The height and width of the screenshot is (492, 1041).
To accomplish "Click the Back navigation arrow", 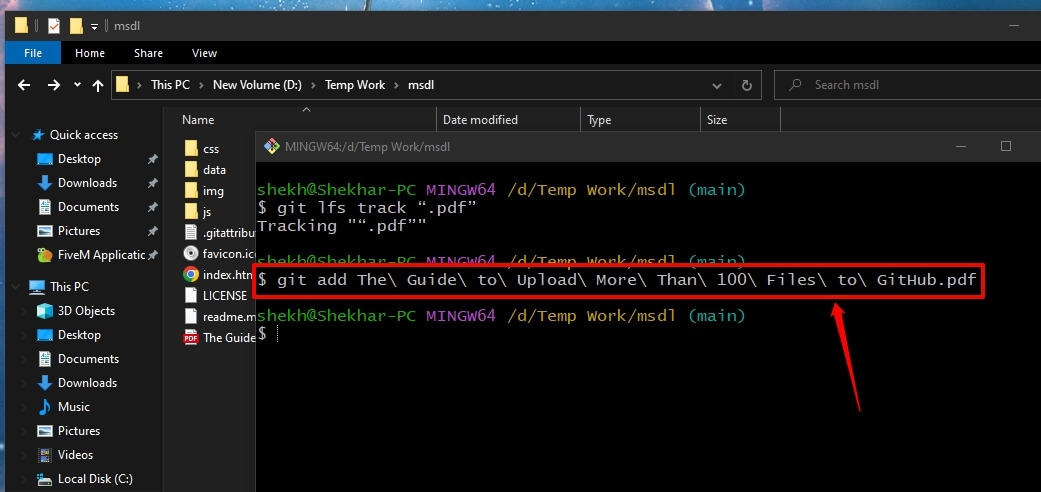I will click(x=24, y=86).
